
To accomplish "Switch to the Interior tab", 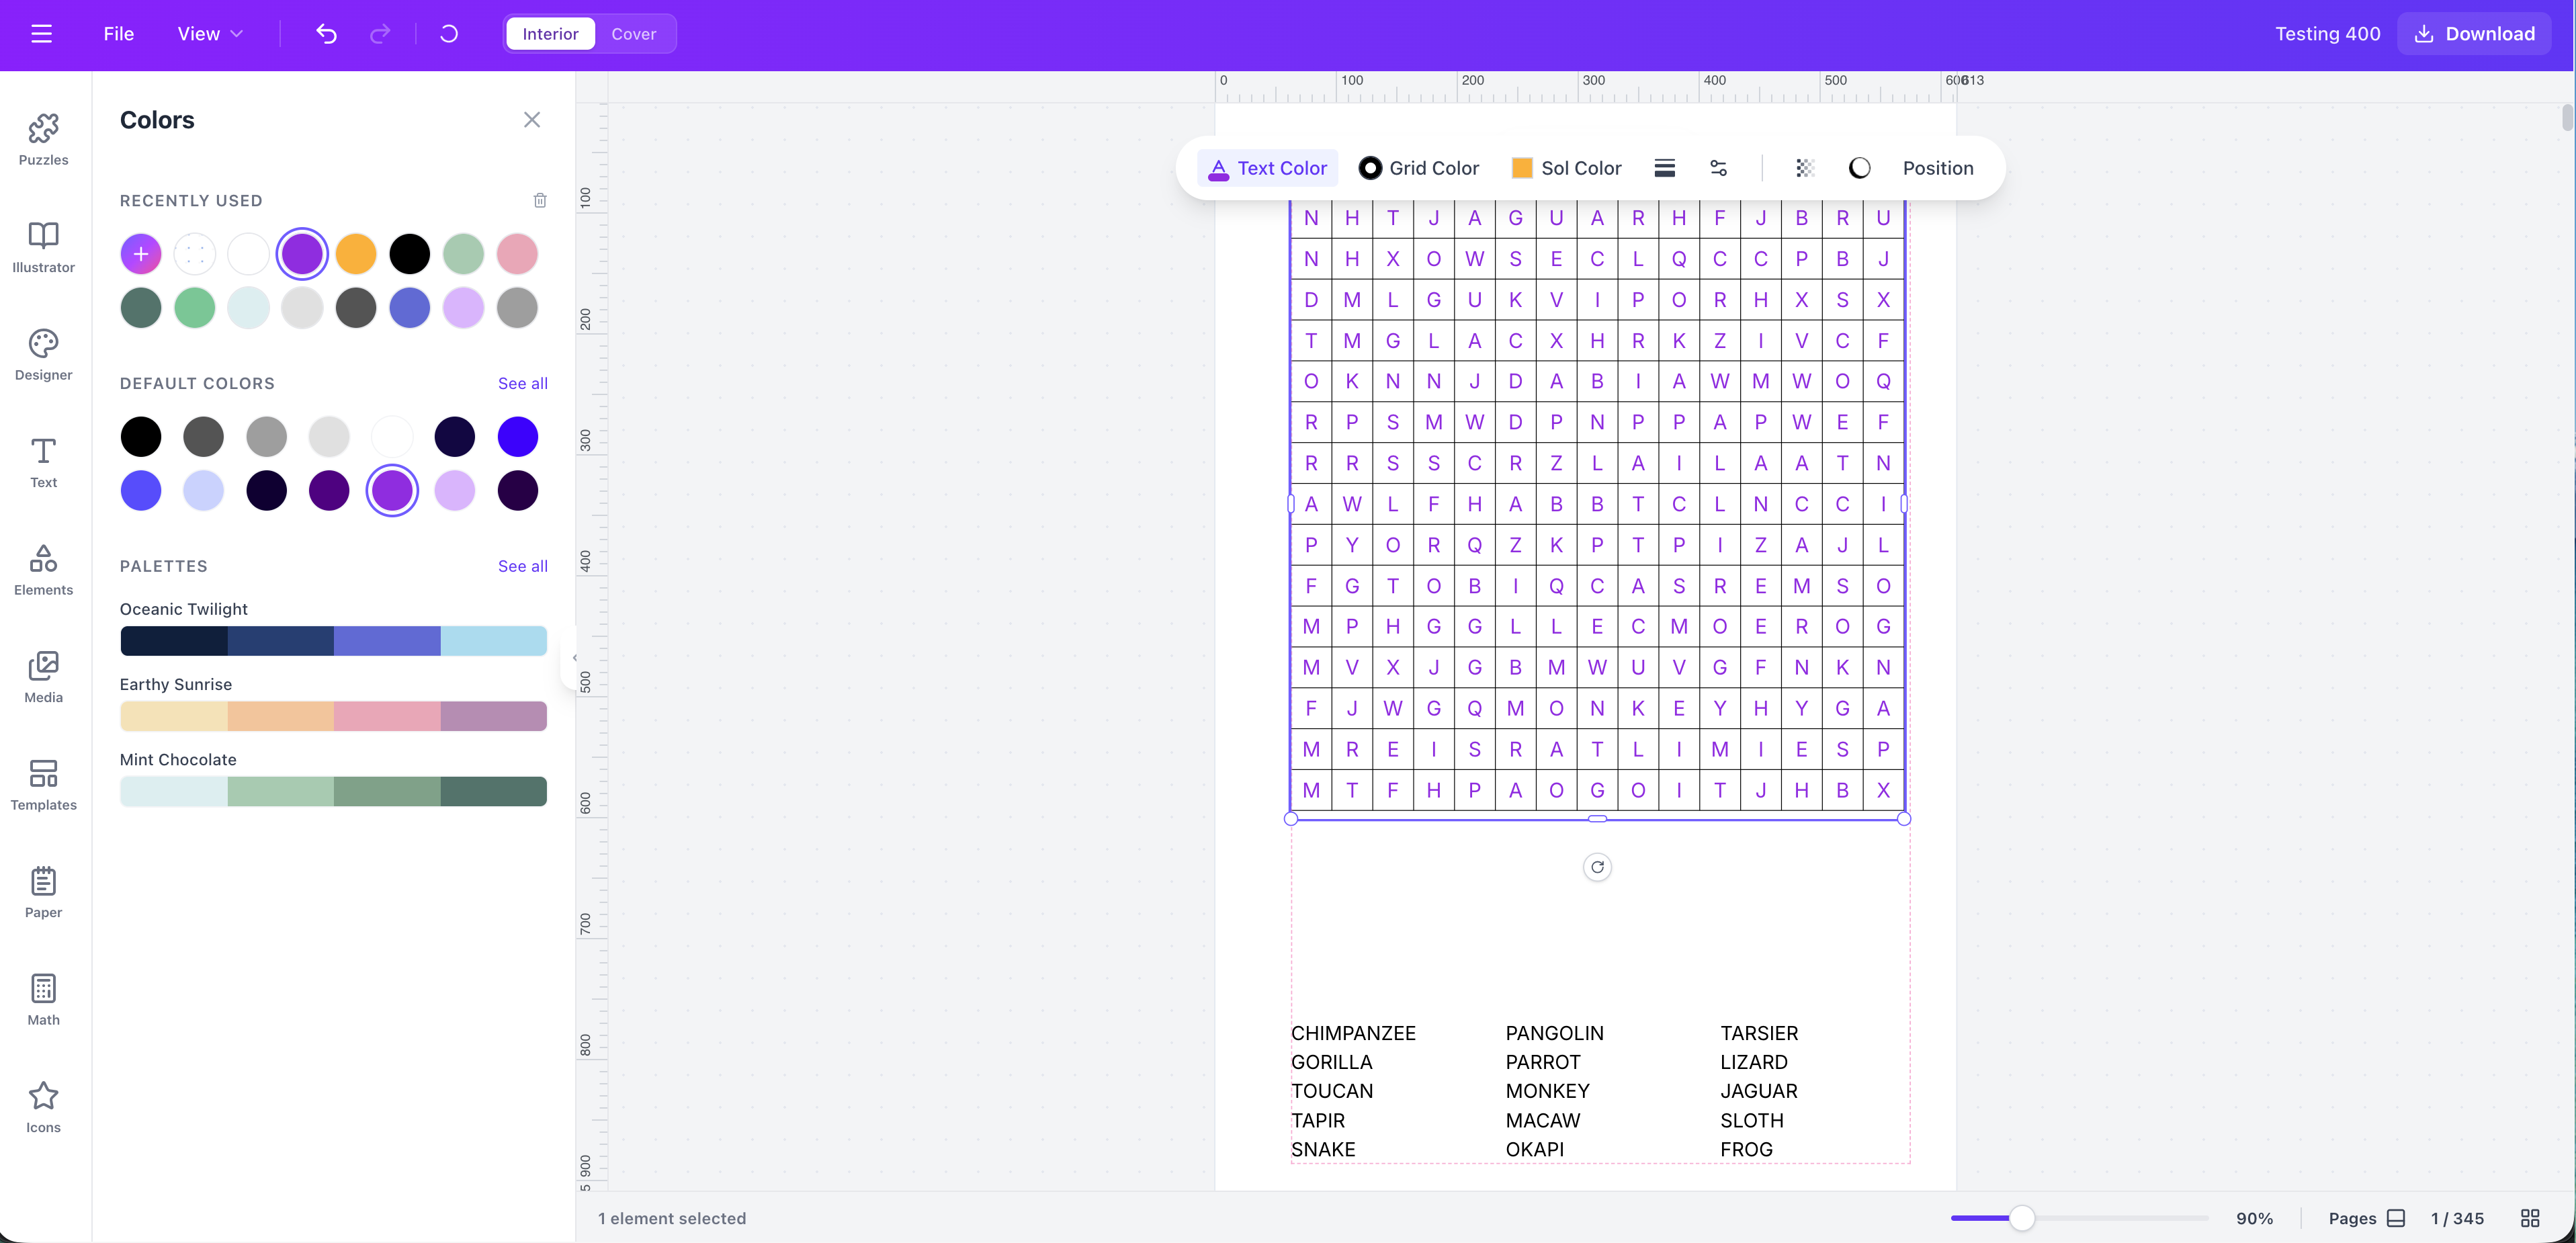I will (x=549, y=33).
